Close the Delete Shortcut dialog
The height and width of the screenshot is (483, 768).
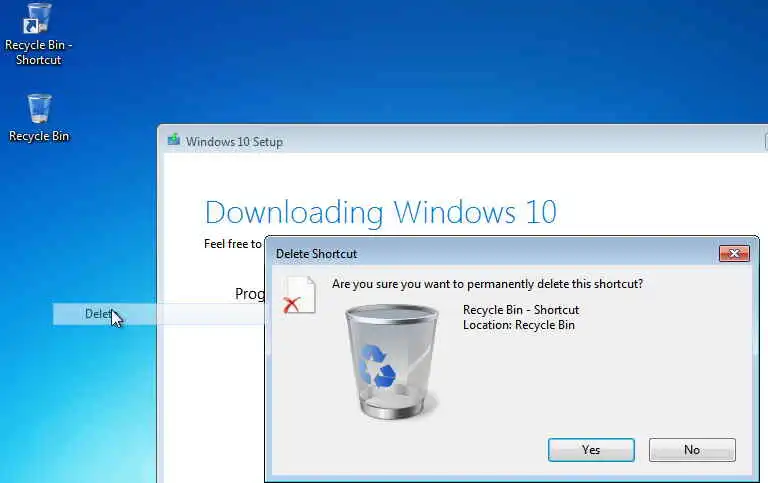pos(734,253)
